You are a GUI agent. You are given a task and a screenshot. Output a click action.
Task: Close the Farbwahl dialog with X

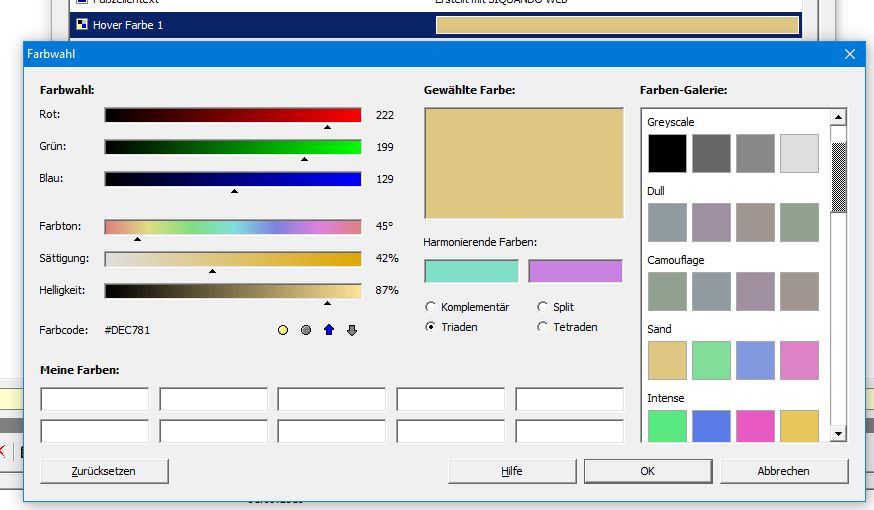pos(850,54)
